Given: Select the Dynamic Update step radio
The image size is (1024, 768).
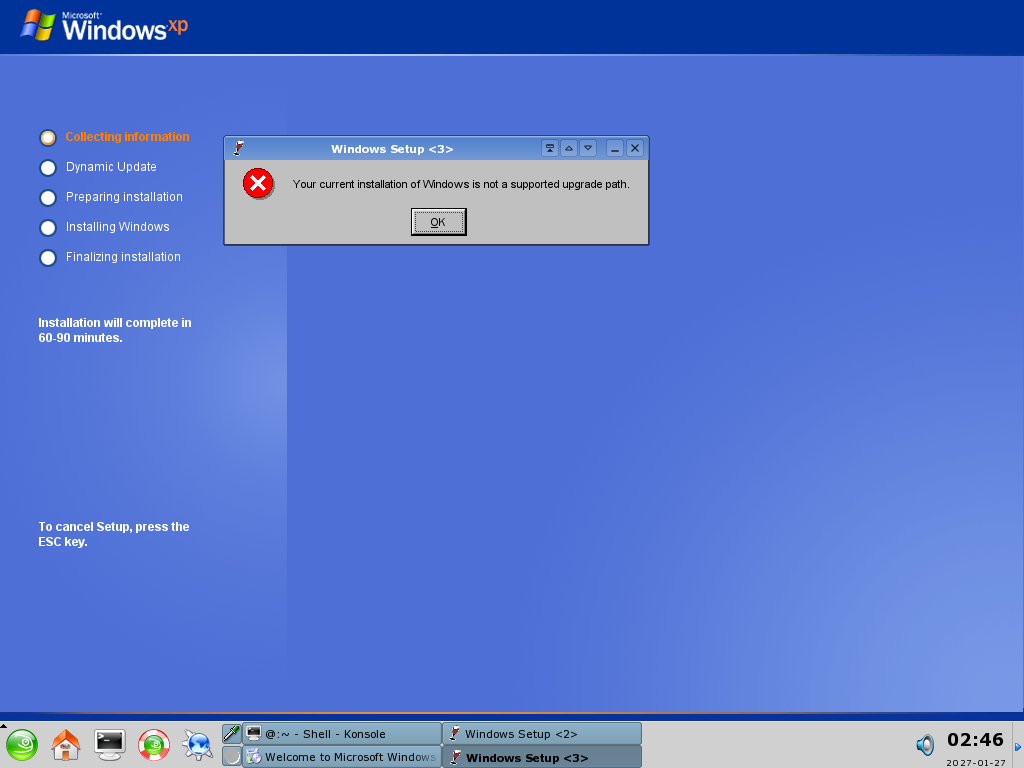Looking at the screenshot, I should 48,168.
